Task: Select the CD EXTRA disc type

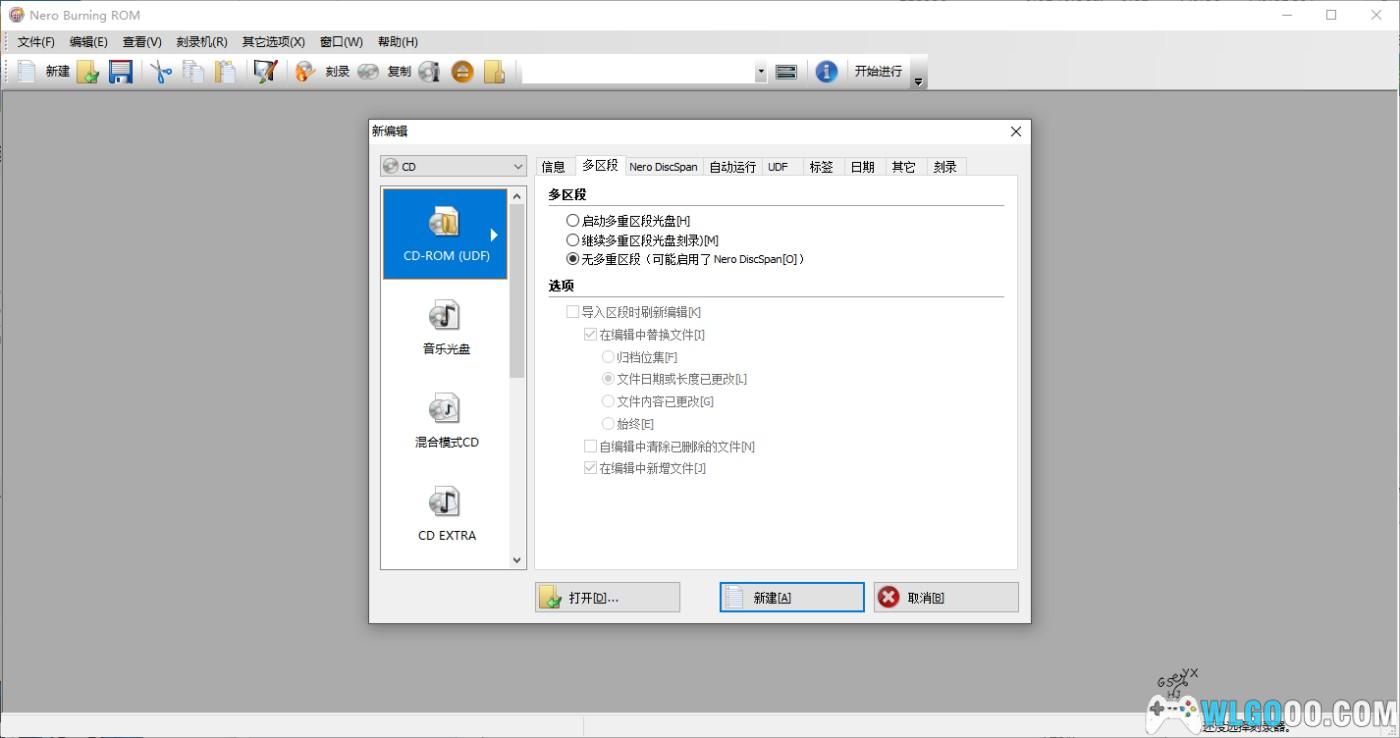Action: pyautogui.click(x=446, y=513)
